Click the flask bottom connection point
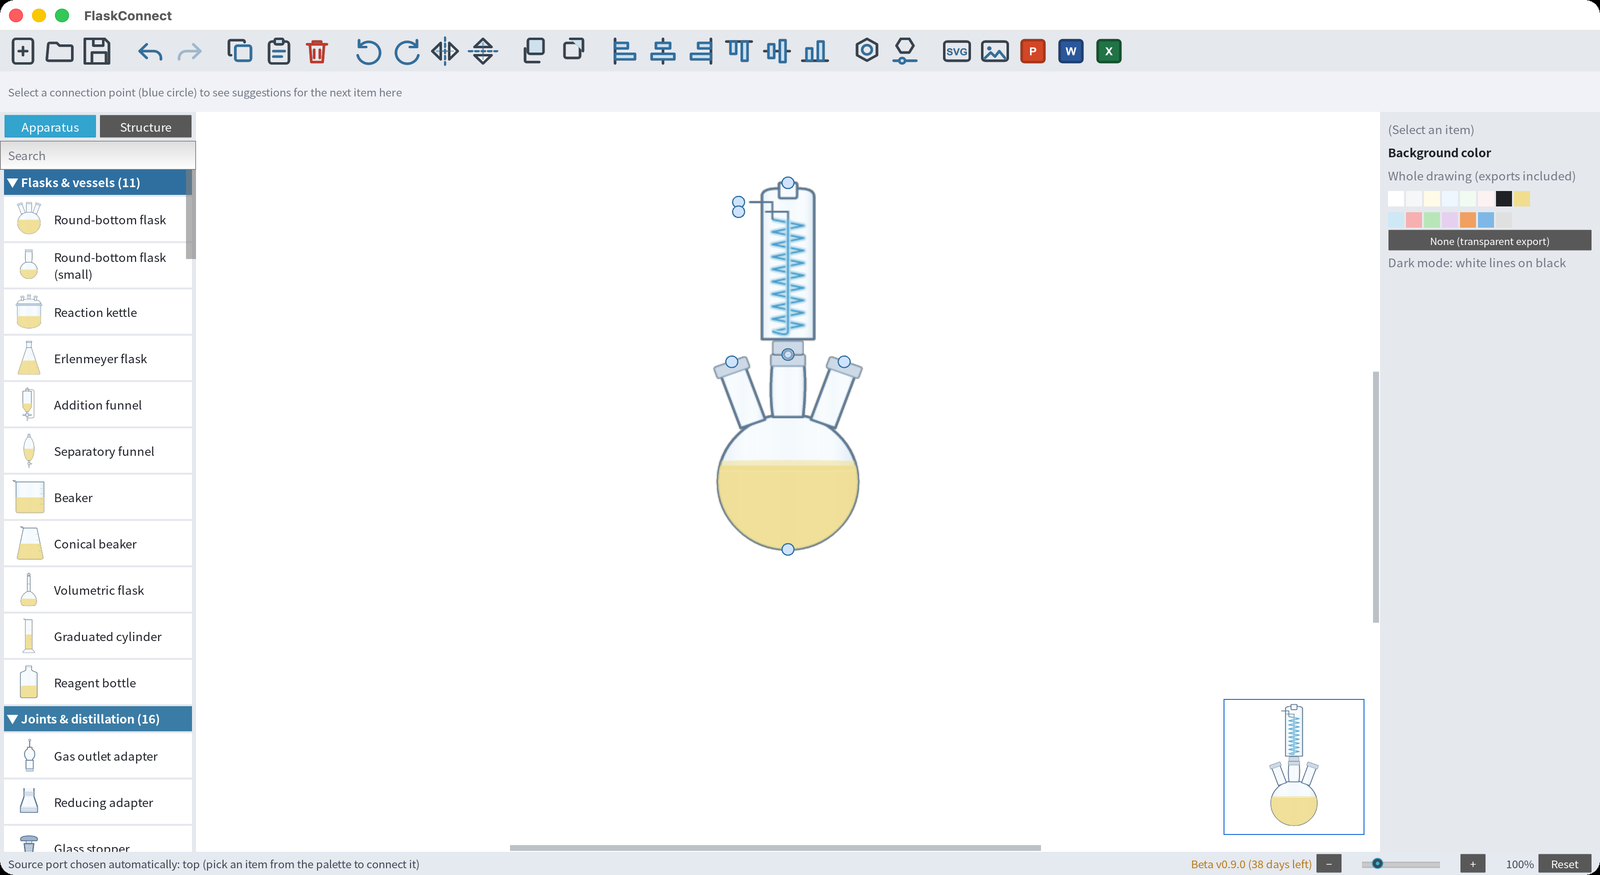 pos(788,549)
